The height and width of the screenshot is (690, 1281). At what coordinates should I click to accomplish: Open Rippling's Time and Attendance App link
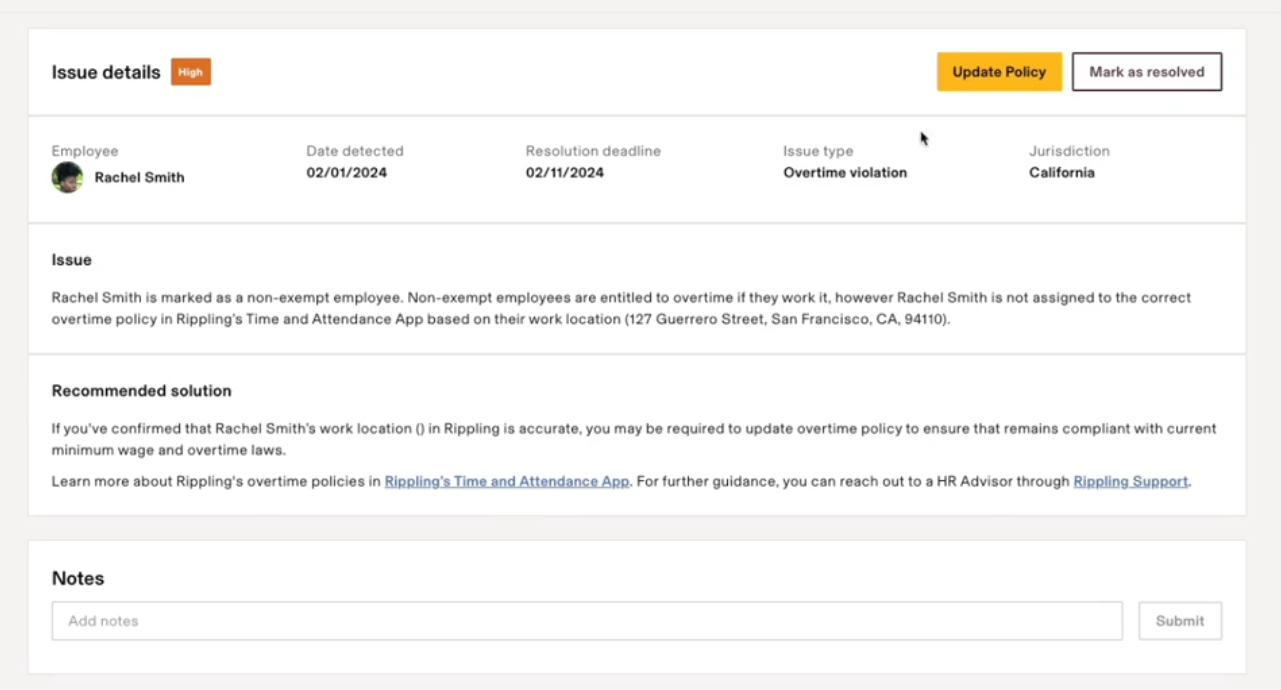pos(506,481)
